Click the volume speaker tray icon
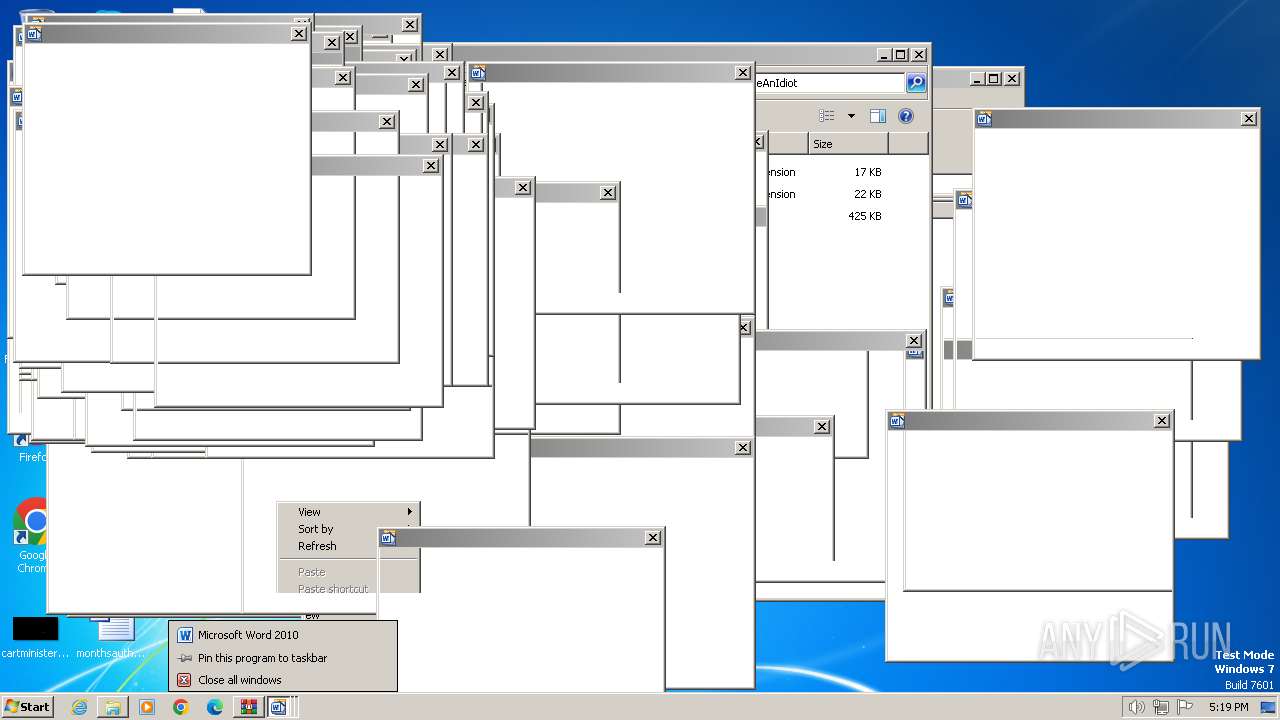The height and width of the screenshot is (720, 1280). [x=1136, y=707]
